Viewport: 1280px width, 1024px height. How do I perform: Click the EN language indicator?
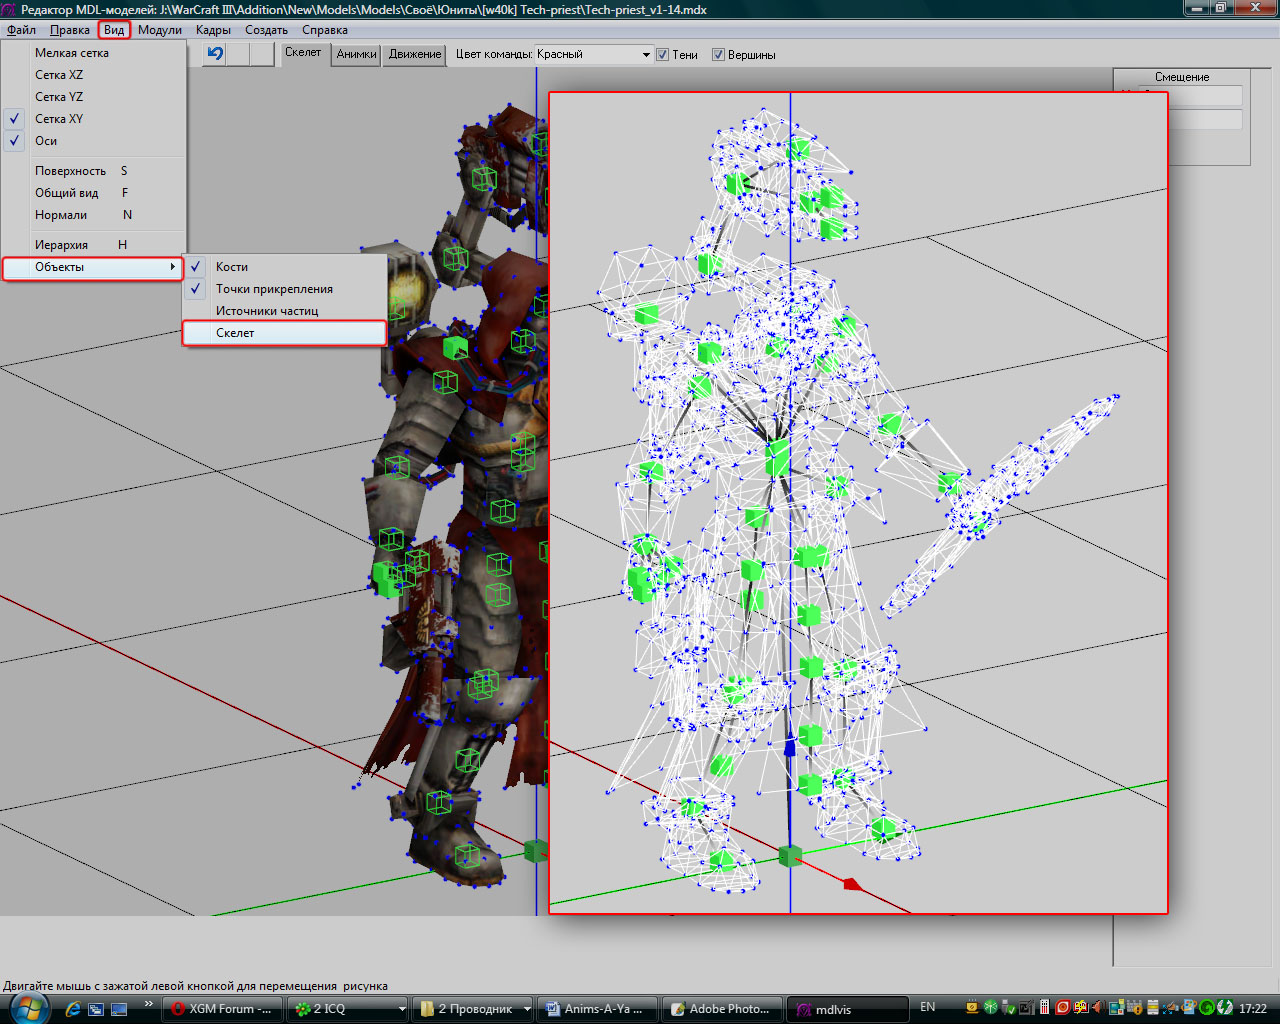[927, 1008]
